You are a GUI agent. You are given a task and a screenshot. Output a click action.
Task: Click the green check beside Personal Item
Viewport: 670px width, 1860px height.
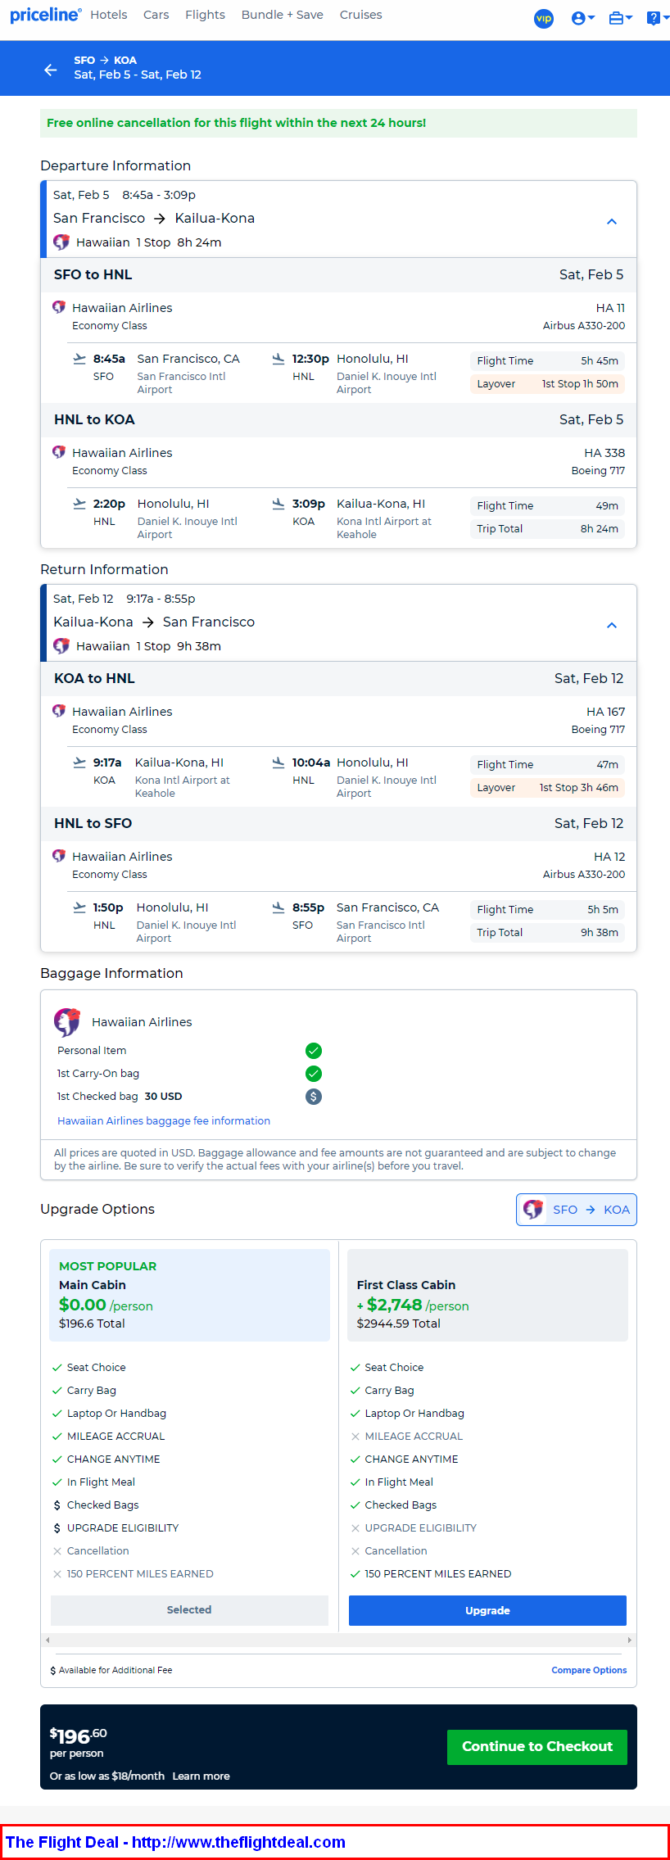point(313,1050)
